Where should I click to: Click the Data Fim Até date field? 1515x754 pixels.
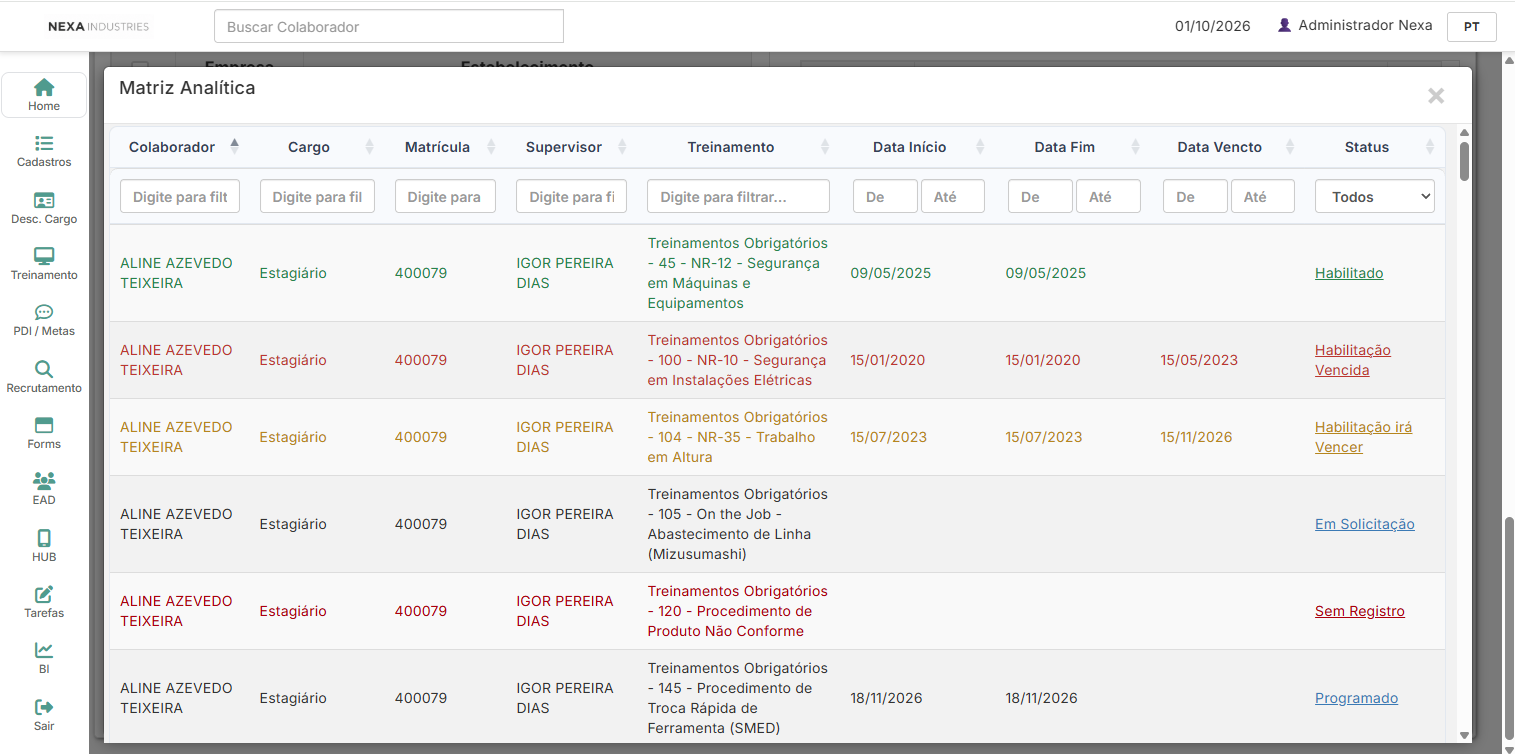point(1108,197)
